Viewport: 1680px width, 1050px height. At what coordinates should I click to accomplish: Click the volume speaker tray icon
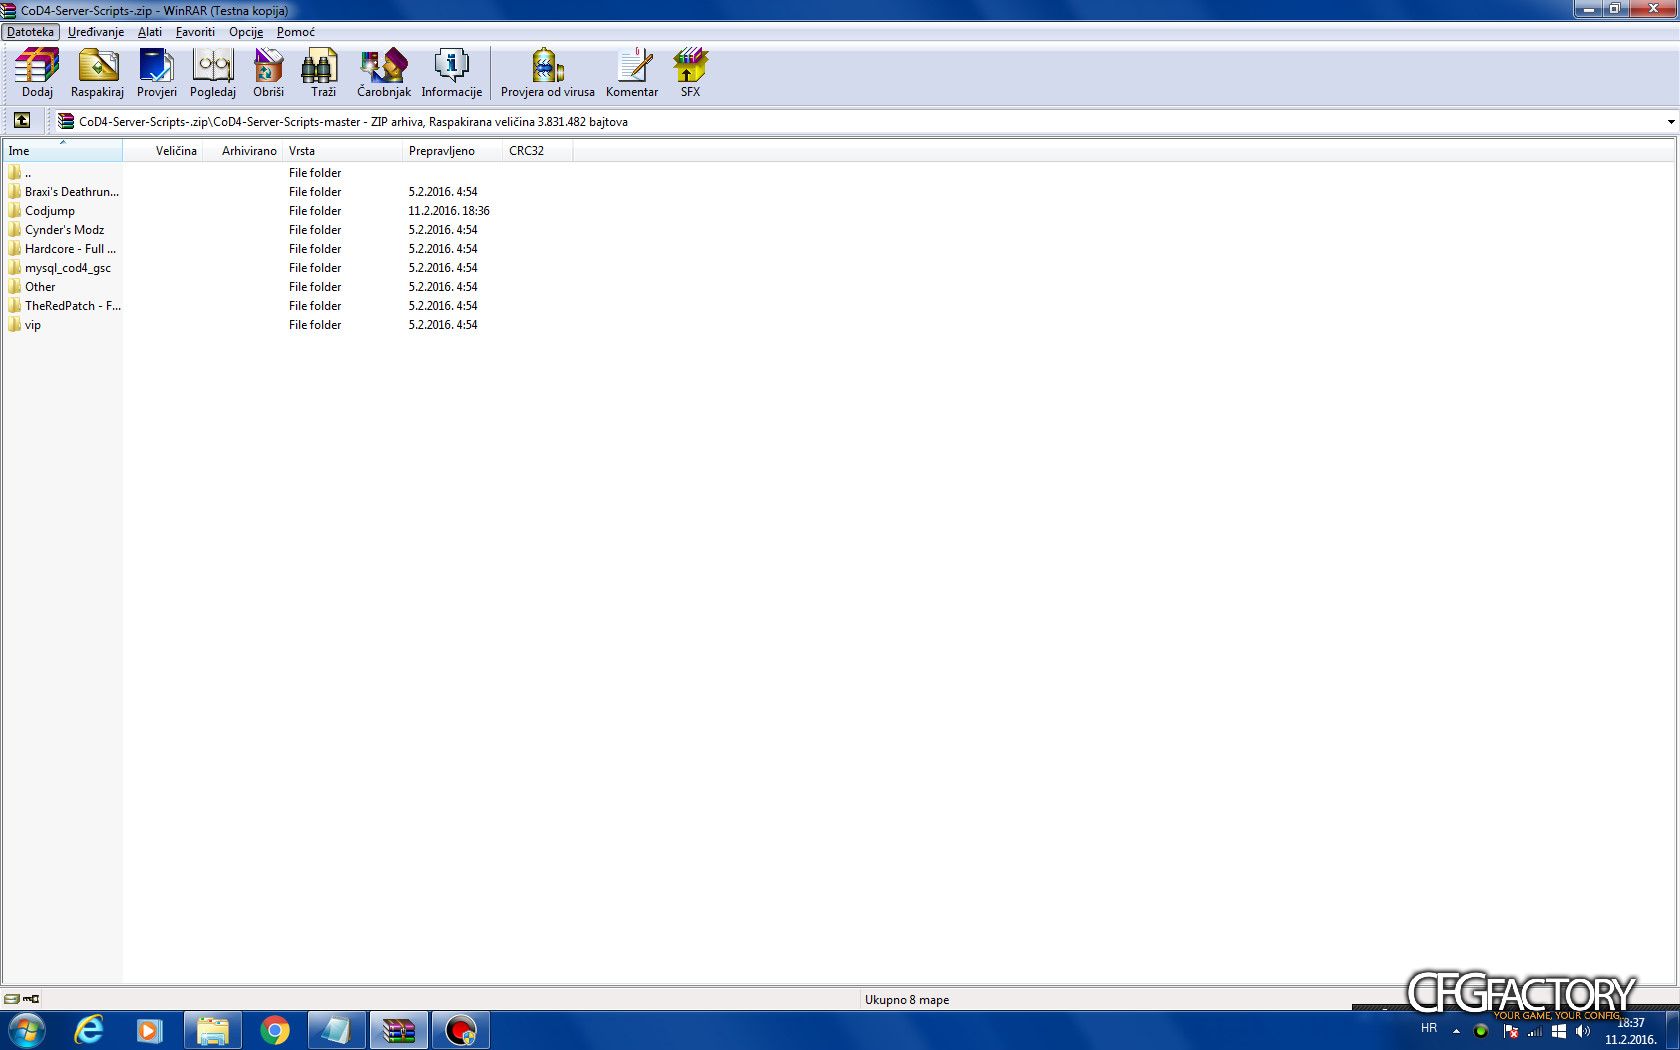click(1582, 1030)
